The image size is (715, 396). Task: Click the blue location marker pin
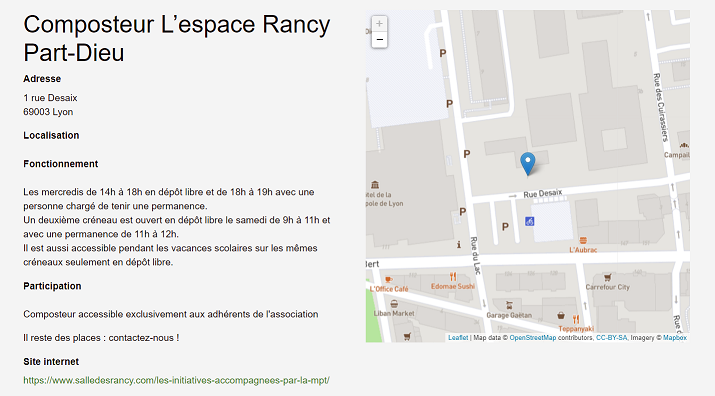528,164
